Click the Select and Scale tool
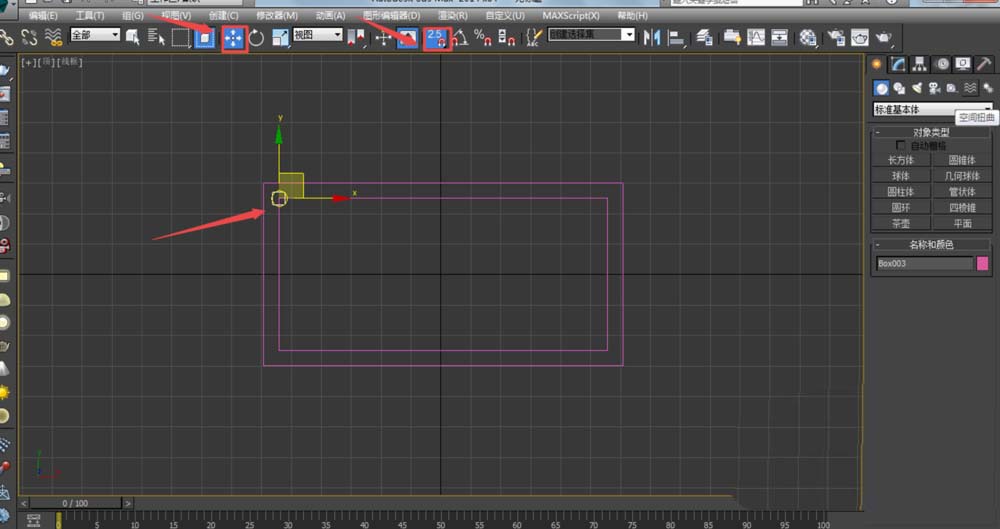Viewport: 1000px width, 529px height. [280, 38]
